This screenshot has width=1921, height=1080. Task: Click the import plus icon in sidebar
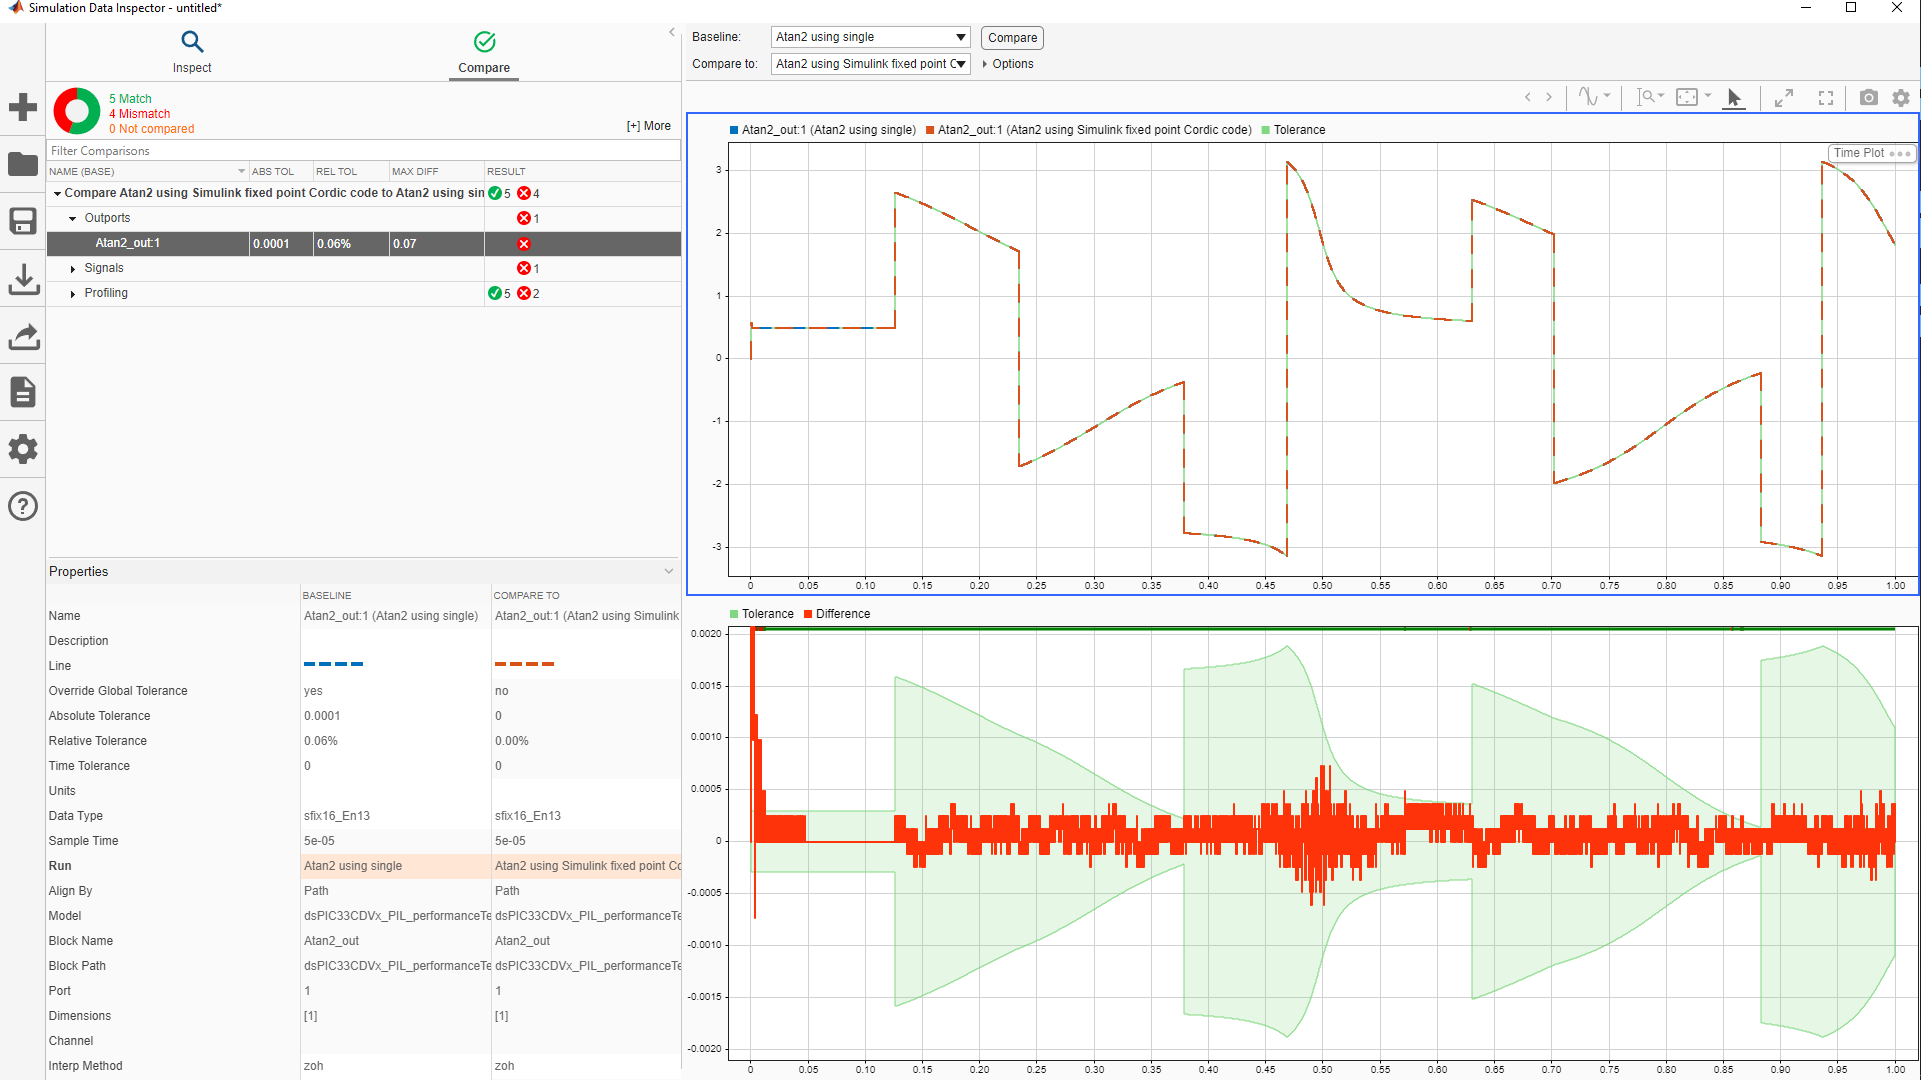pos(22,107)
